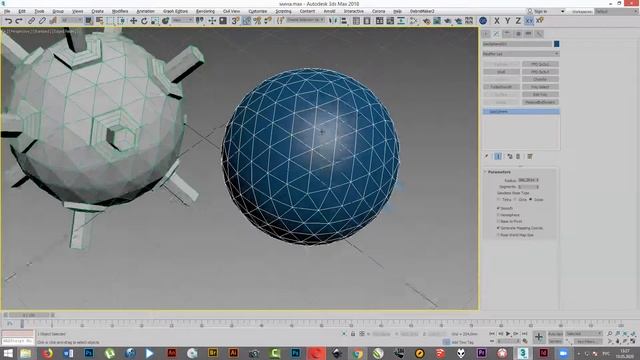The width and height of the screenshot is (640, 360).
Task: Toggle Pin Stack below modifier stack
Action: coord(487,156)
